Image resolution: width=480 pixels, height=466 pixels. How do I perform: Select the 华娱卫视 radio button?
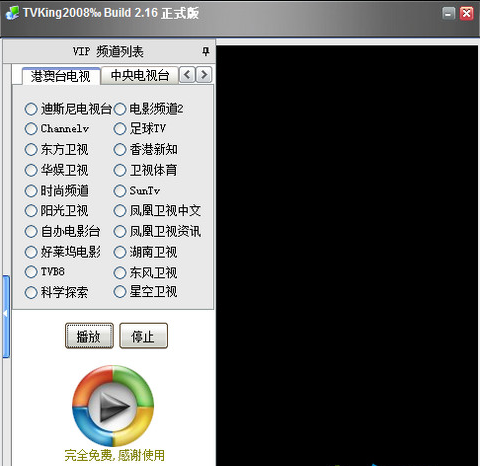point(31,170)
